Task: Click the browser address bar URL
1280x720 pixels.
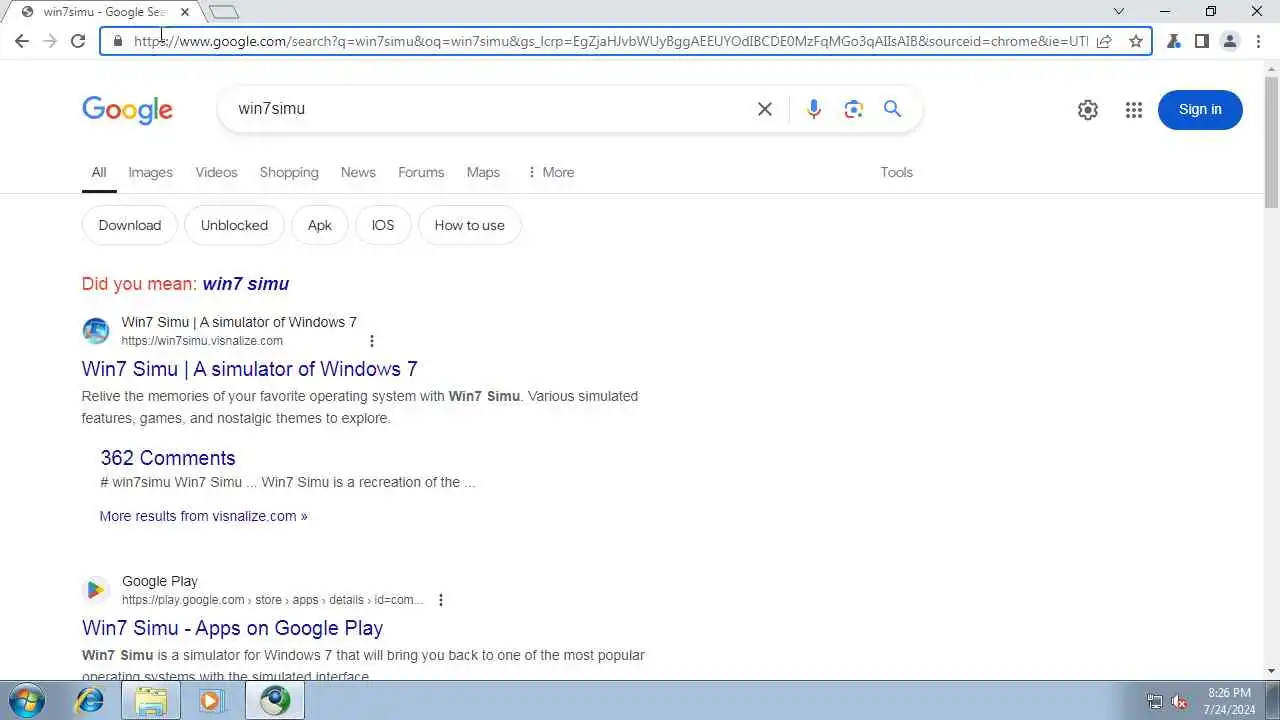Action: pos(610,41)
